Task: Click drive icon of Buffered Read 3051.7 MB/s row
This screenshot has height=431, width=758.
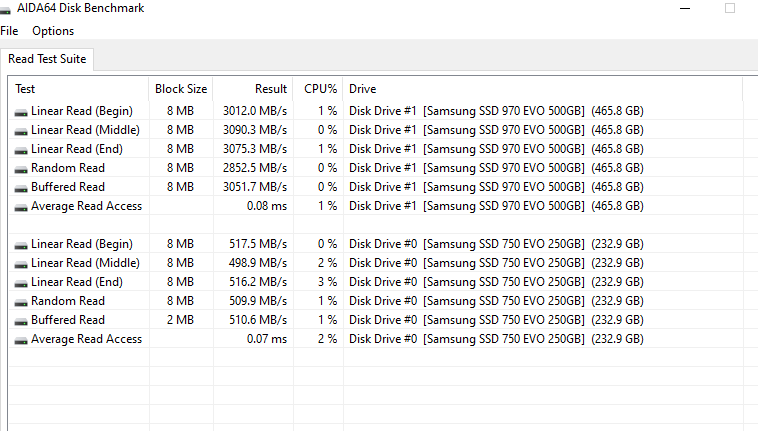Action: [x=21, y=188]
